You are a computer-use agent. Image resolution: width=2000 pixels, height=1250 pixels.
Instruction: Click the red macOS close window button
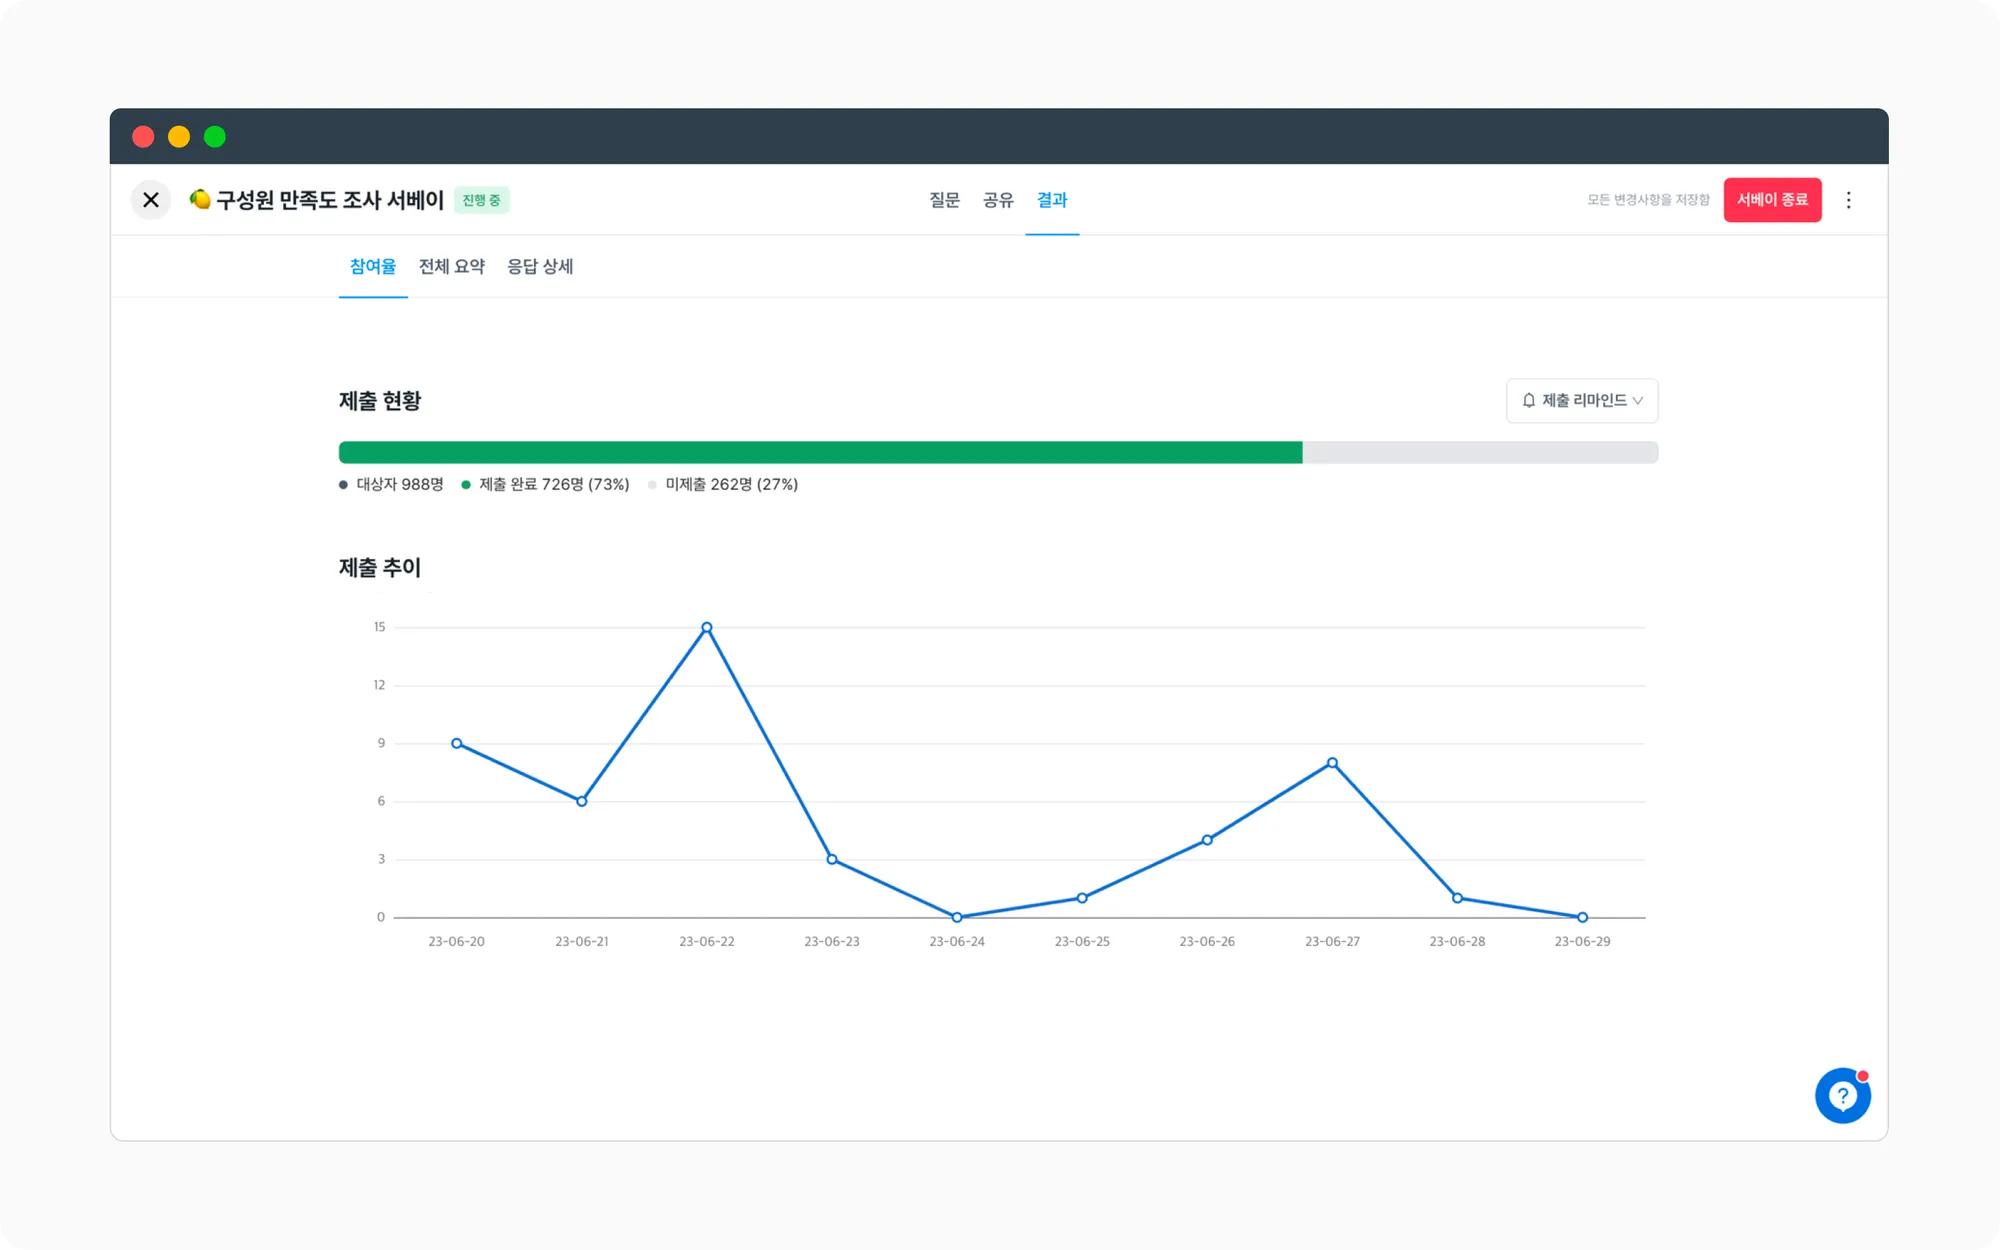pyautogui.click(x=143, y=137)
